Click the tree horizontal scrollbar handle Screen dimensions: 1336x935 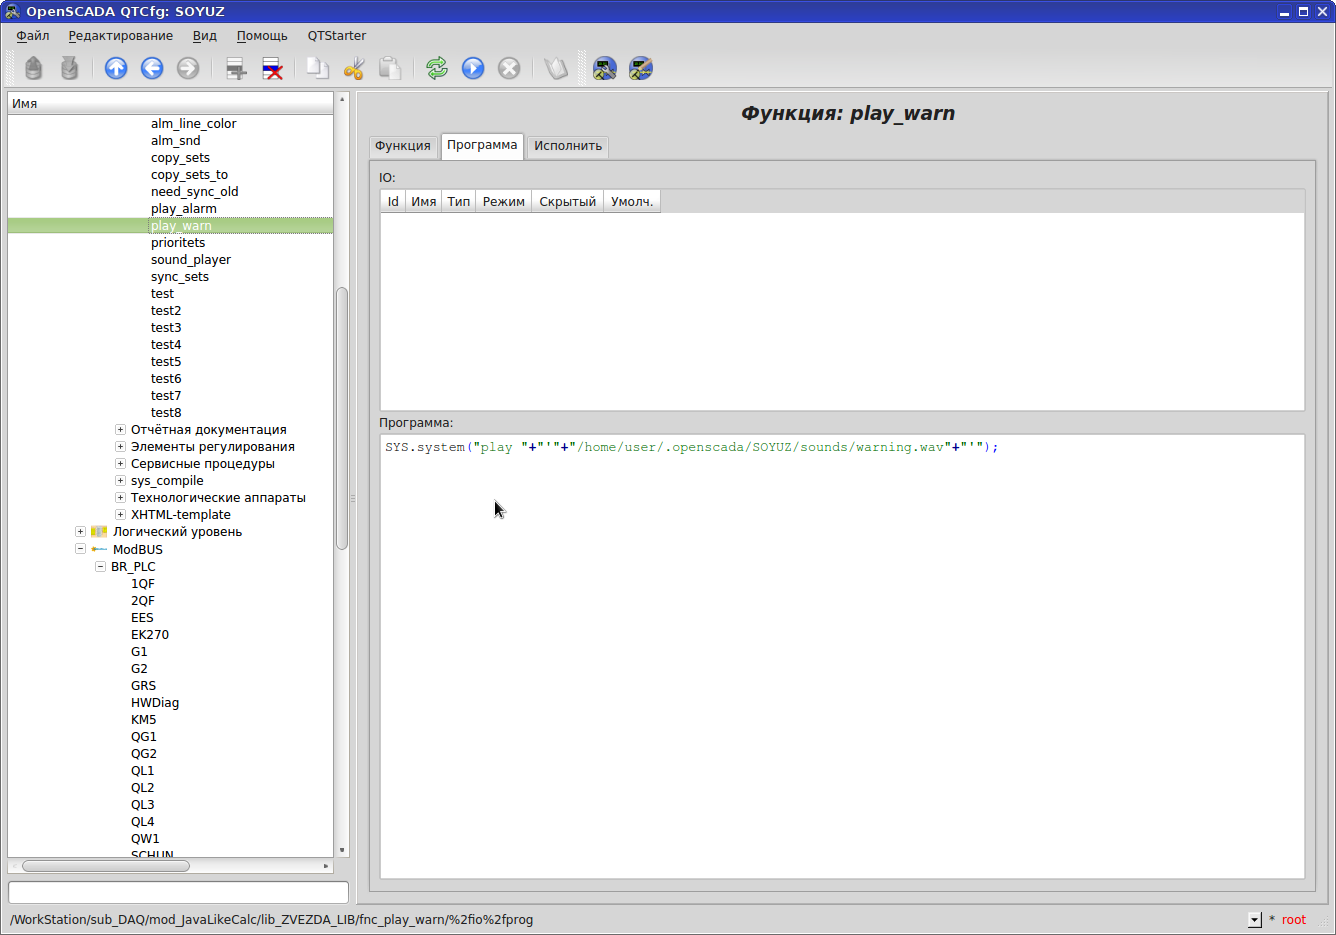106,866
